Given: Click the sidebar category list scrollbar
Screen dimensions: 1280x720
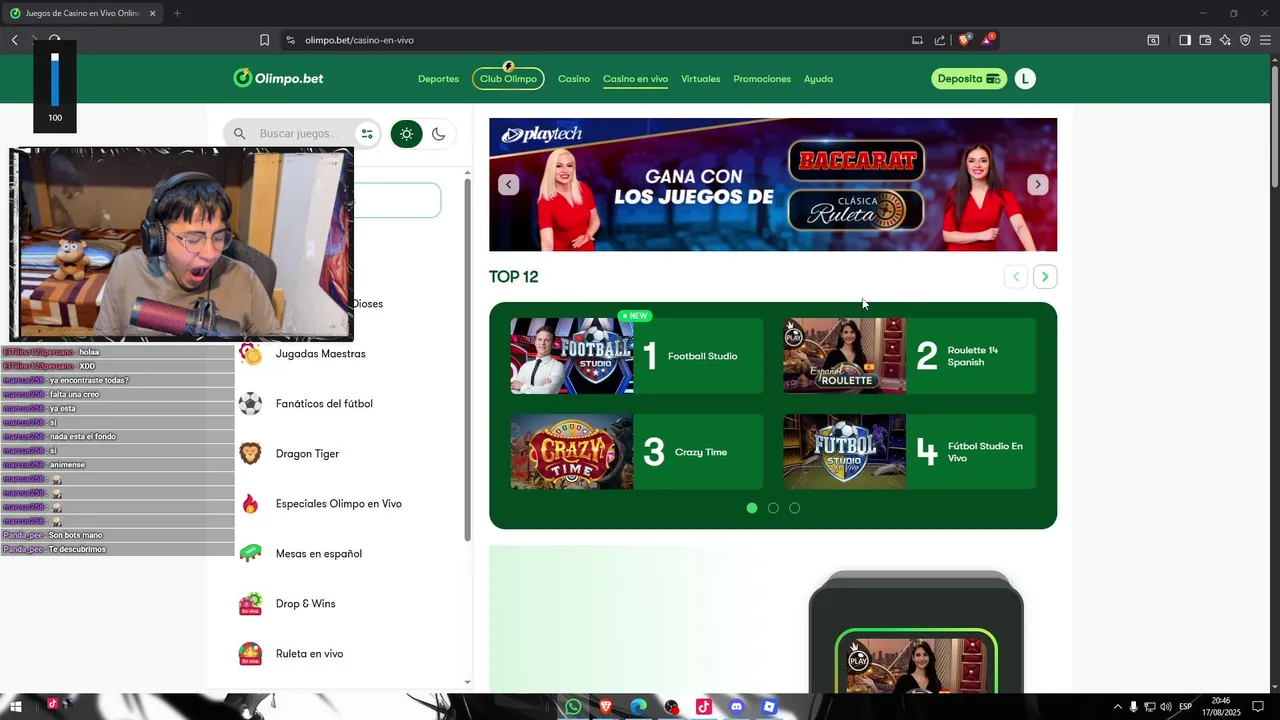Looking at the screenshot, I should coord(467,362).
